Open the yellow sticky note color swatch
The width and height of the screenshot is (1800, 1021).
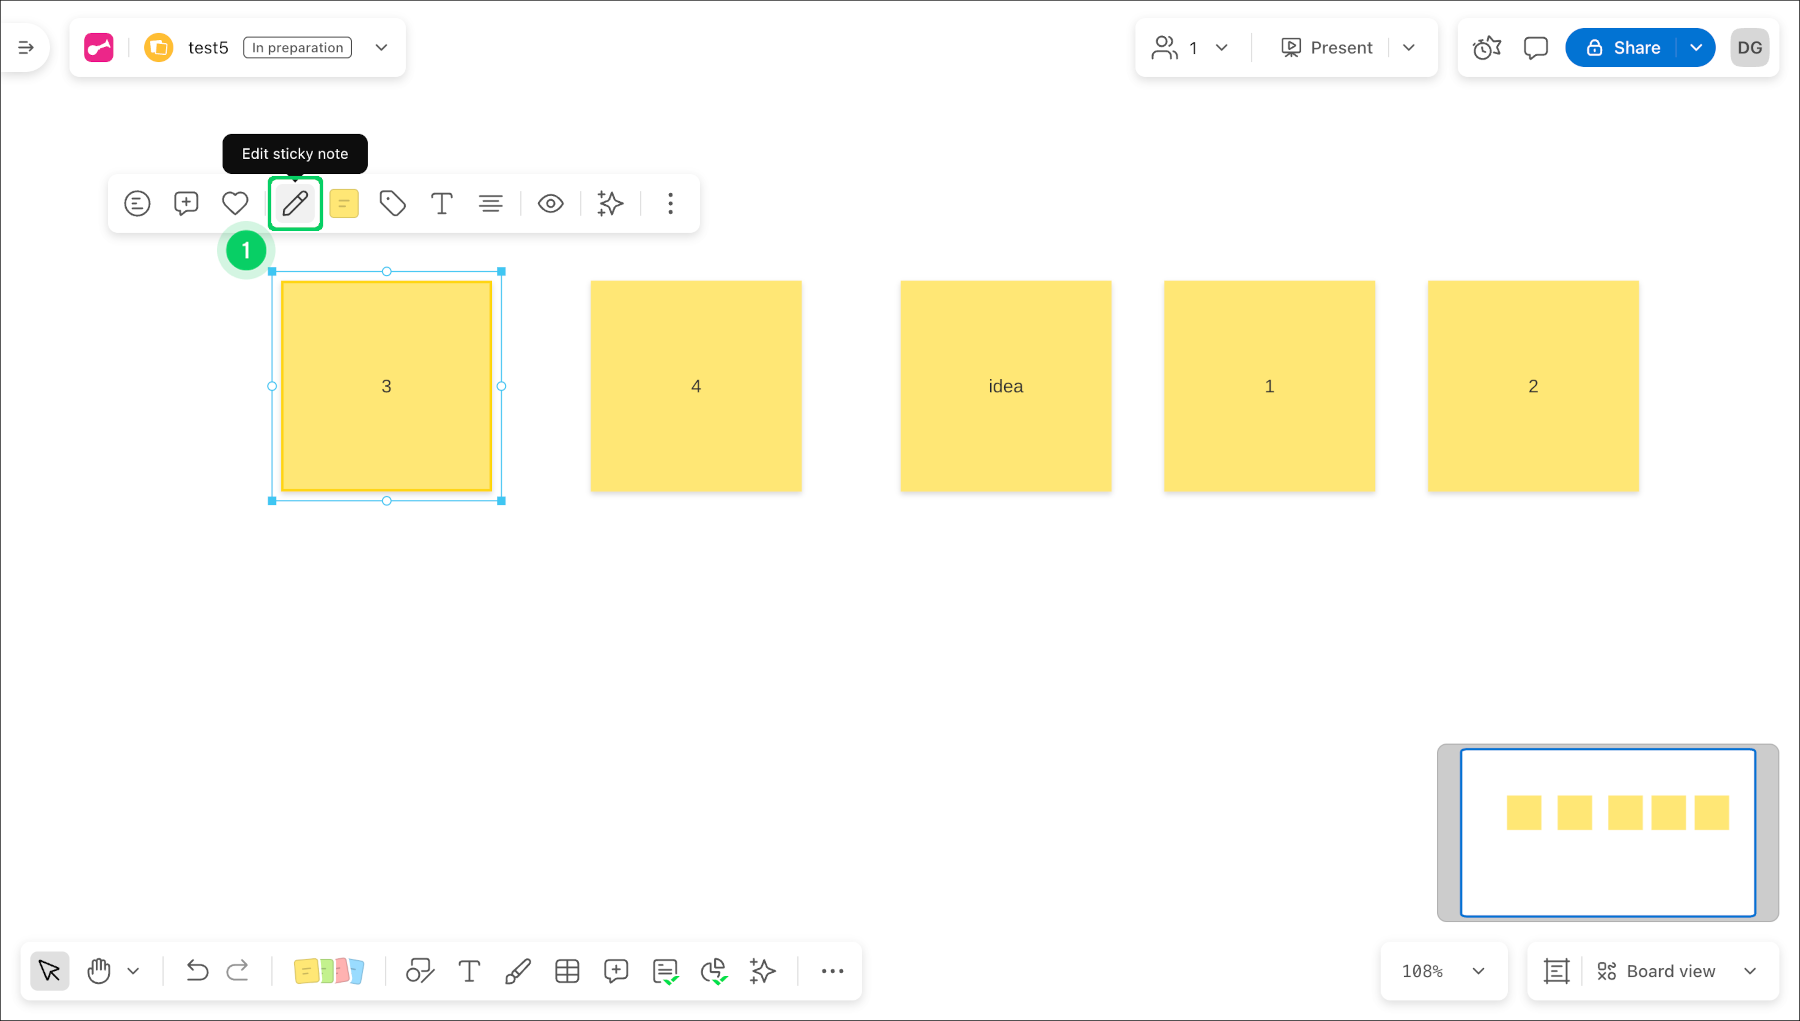(344, 204)
